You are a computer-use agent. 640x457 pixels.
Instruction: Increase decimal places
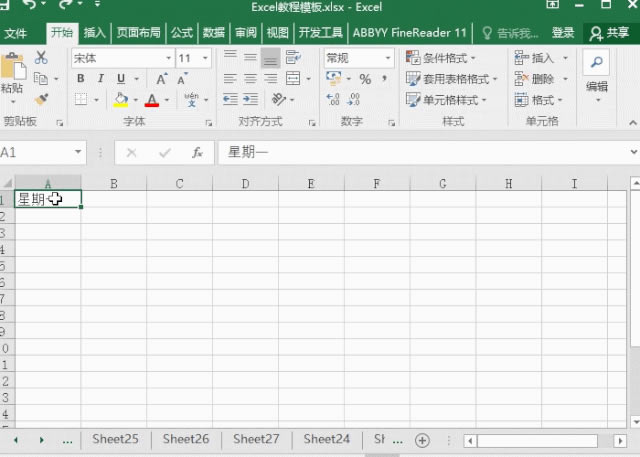click(333, 99)
